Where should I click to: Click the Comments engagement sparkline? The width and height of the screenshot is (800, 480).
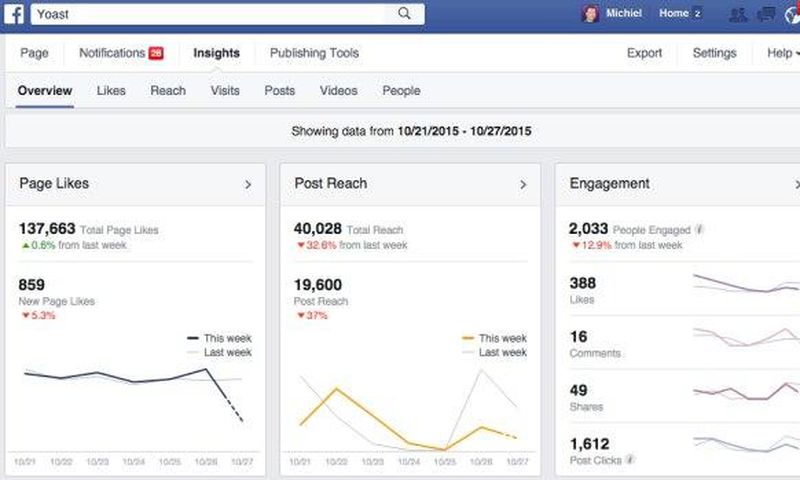(746, 337)
